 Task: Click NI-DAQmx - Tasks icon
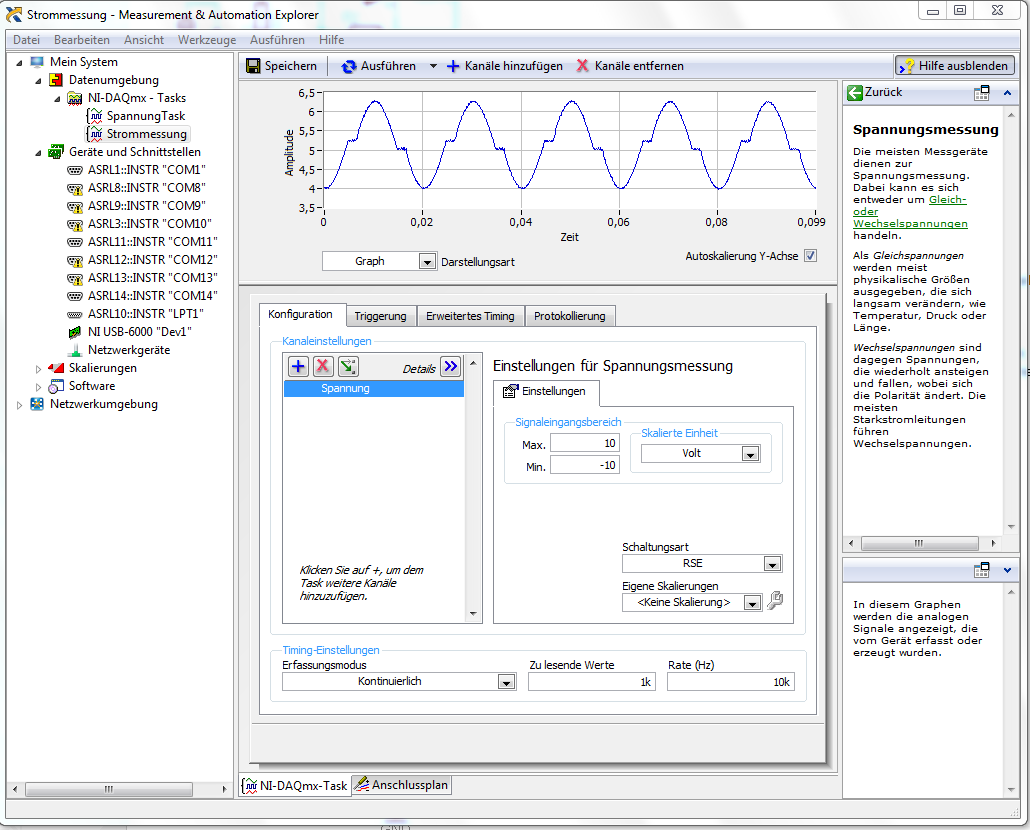click(x=75, y=98)
